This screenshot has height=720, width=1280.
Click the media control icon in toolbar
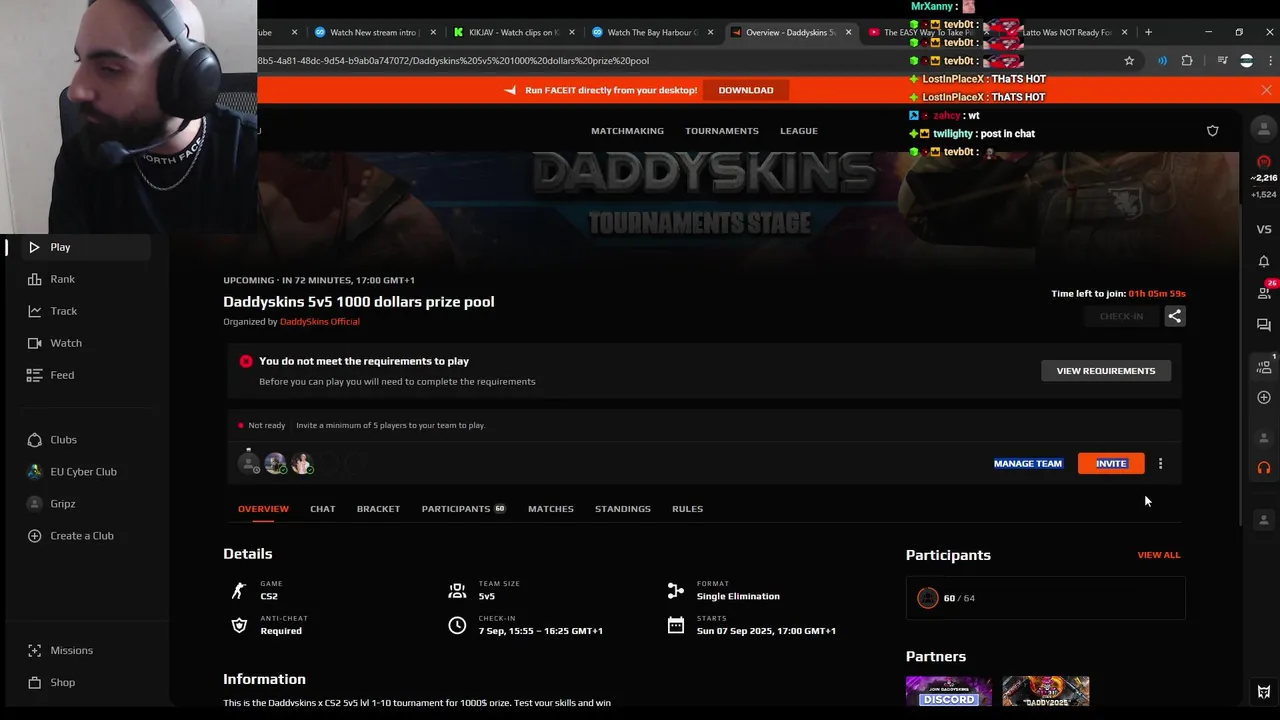[1222, 61]
